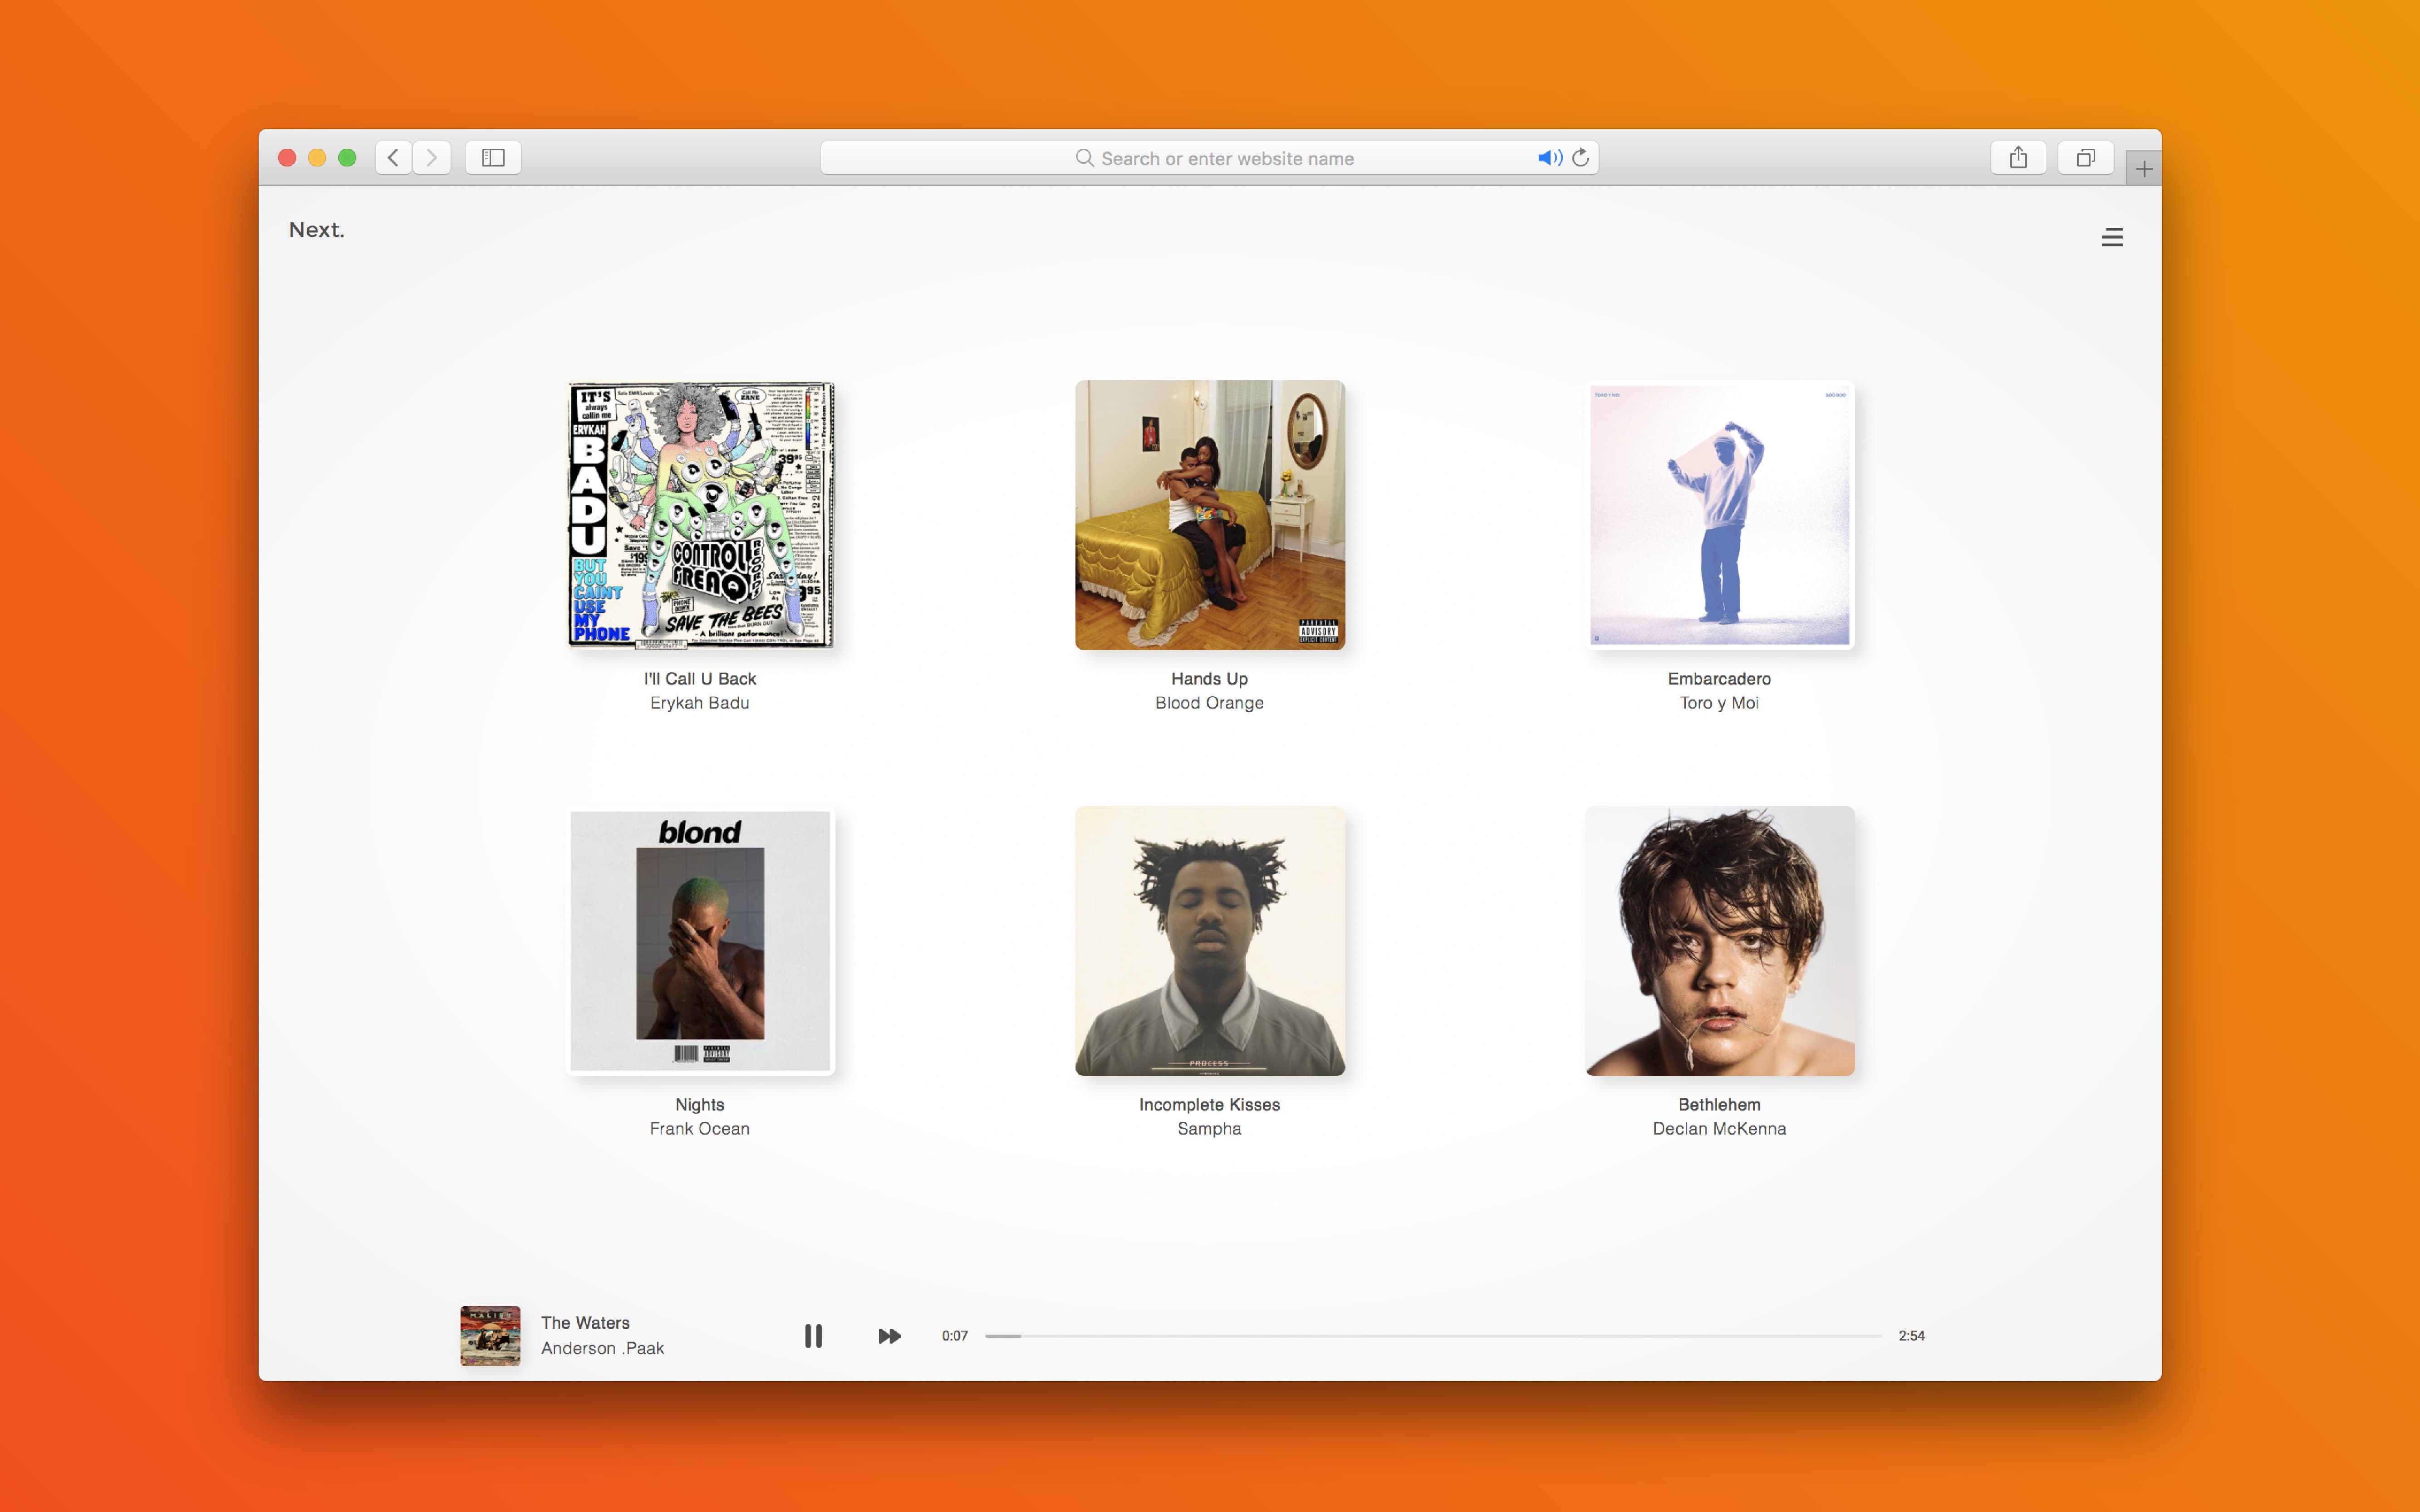This screenshot has width=2420, height=1512.
Task: Click the Safari back arrow
Action: [394, 158]
